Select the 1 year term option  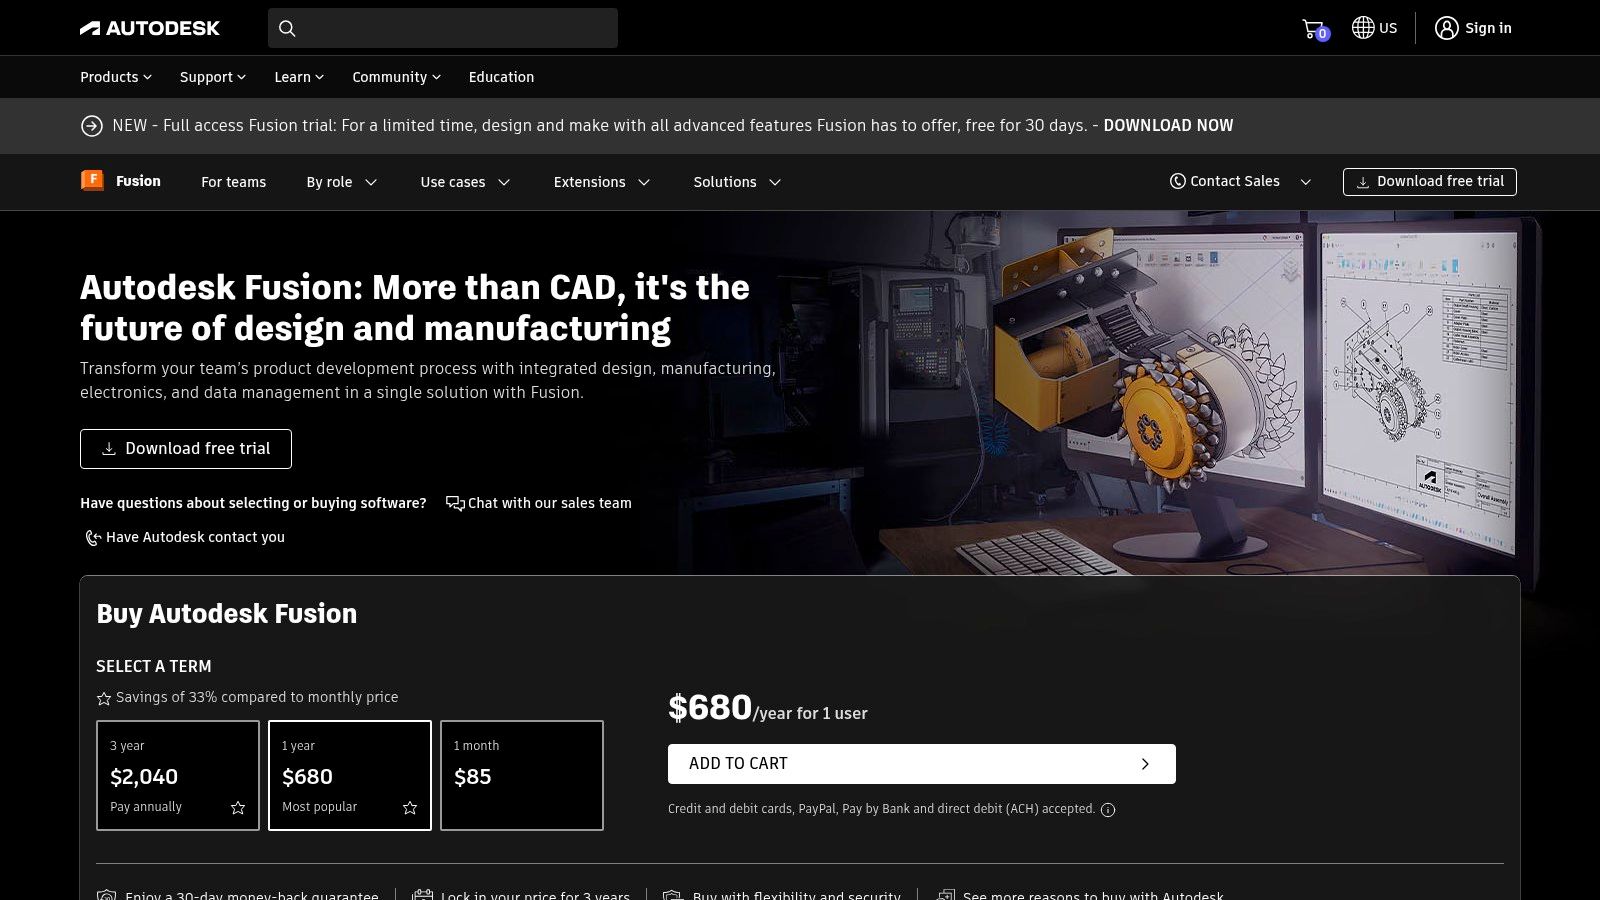coord(350,775)
